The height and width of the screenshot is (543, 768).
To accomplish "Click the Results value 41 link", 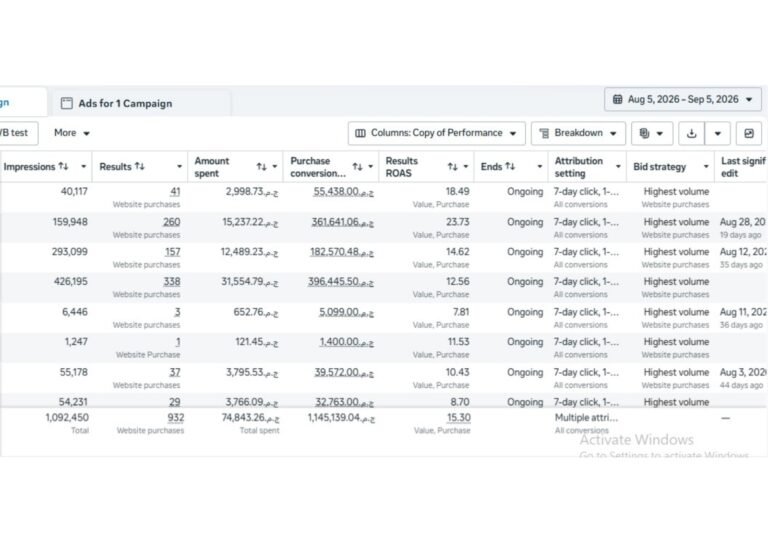I will 175,192.
